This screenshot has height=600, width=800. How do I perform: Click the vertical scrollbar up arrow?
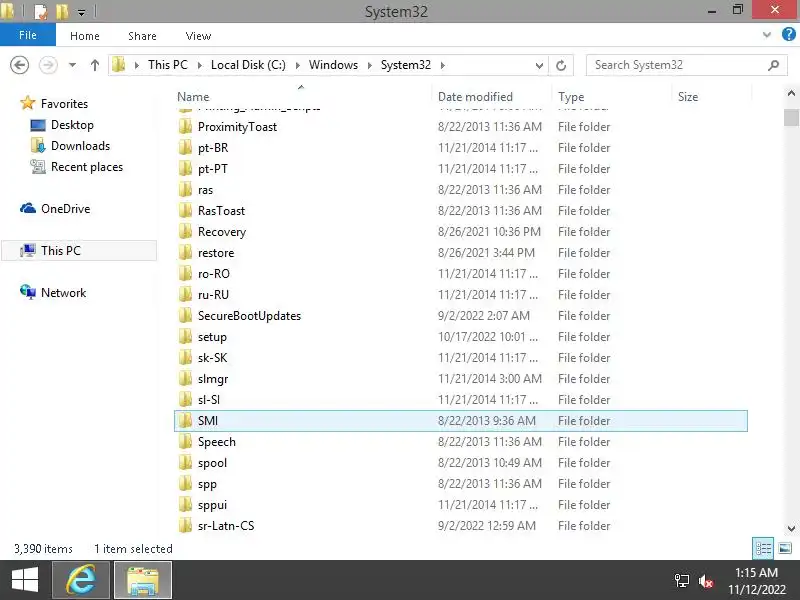(791, 93)
